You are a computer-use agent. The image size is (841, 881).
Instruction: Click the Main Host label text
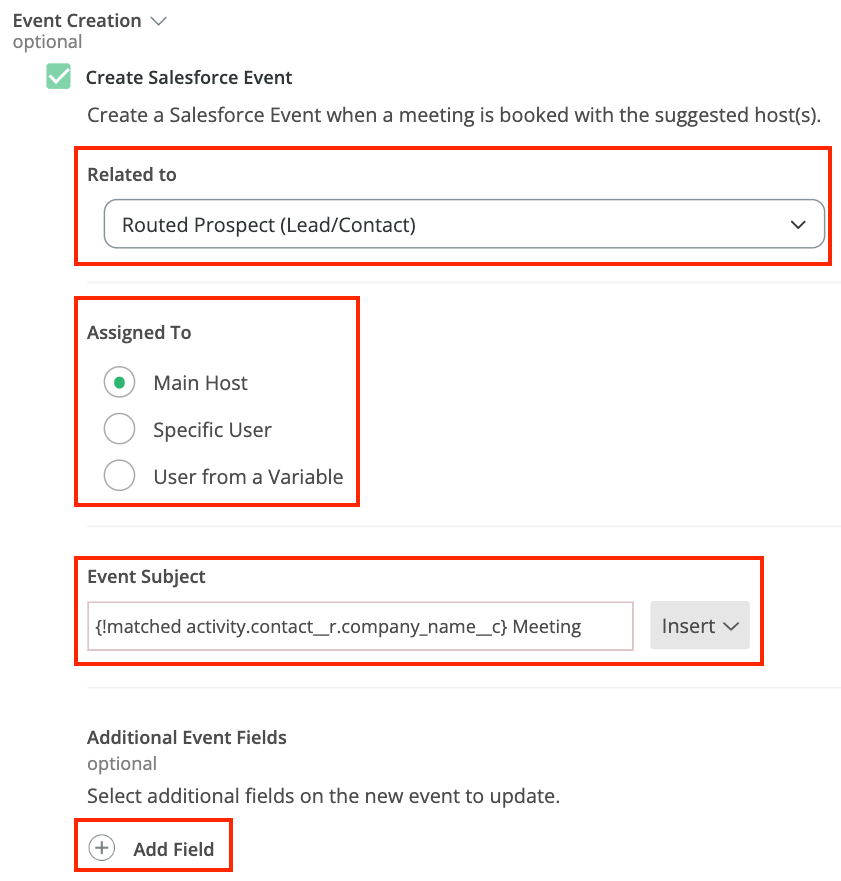coord(200,383)
